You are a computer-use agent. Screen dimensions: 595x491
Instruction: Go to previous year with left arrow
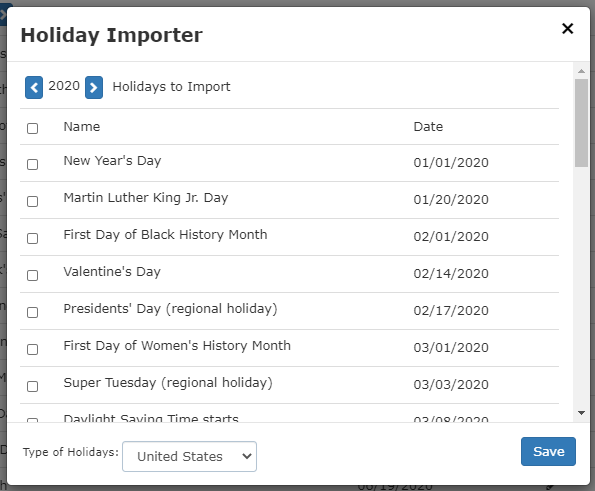(34, 87)
